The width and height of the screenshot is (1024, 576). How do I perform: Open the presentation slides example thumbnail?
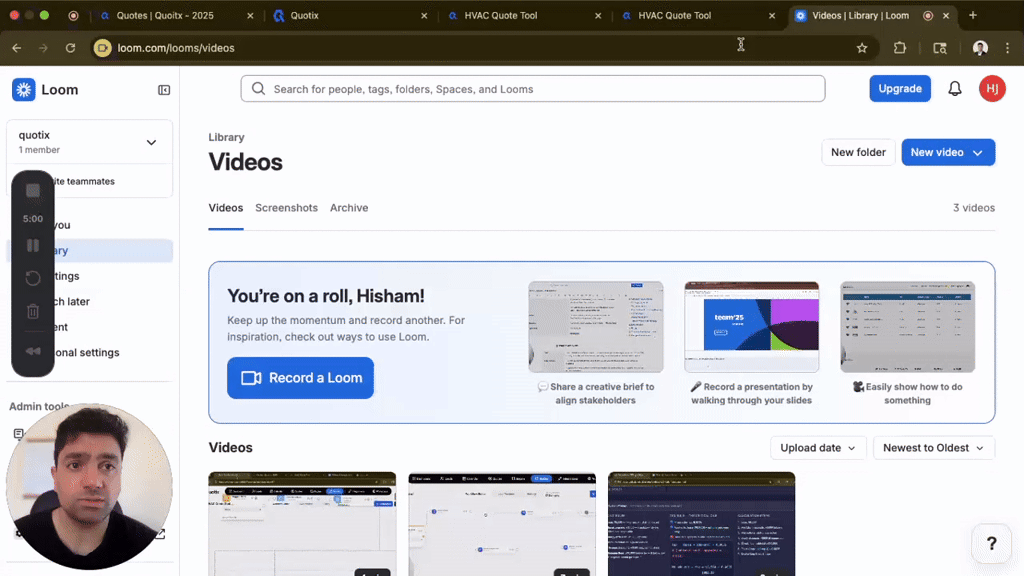tap(752, 327)
